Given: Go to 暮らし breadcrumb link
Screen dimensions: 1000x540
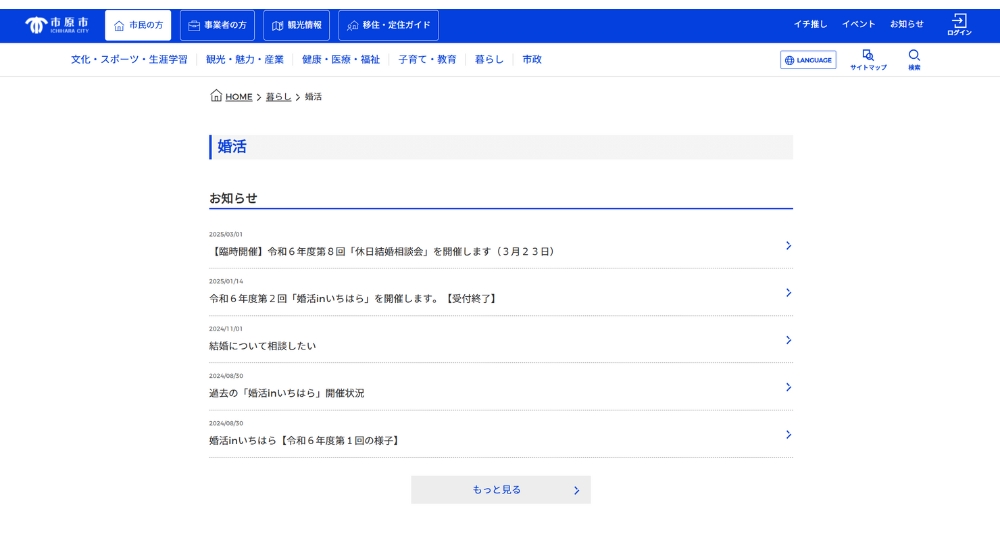Looking at the screenshot, I should pyautogui.click(x=278, y=97).
